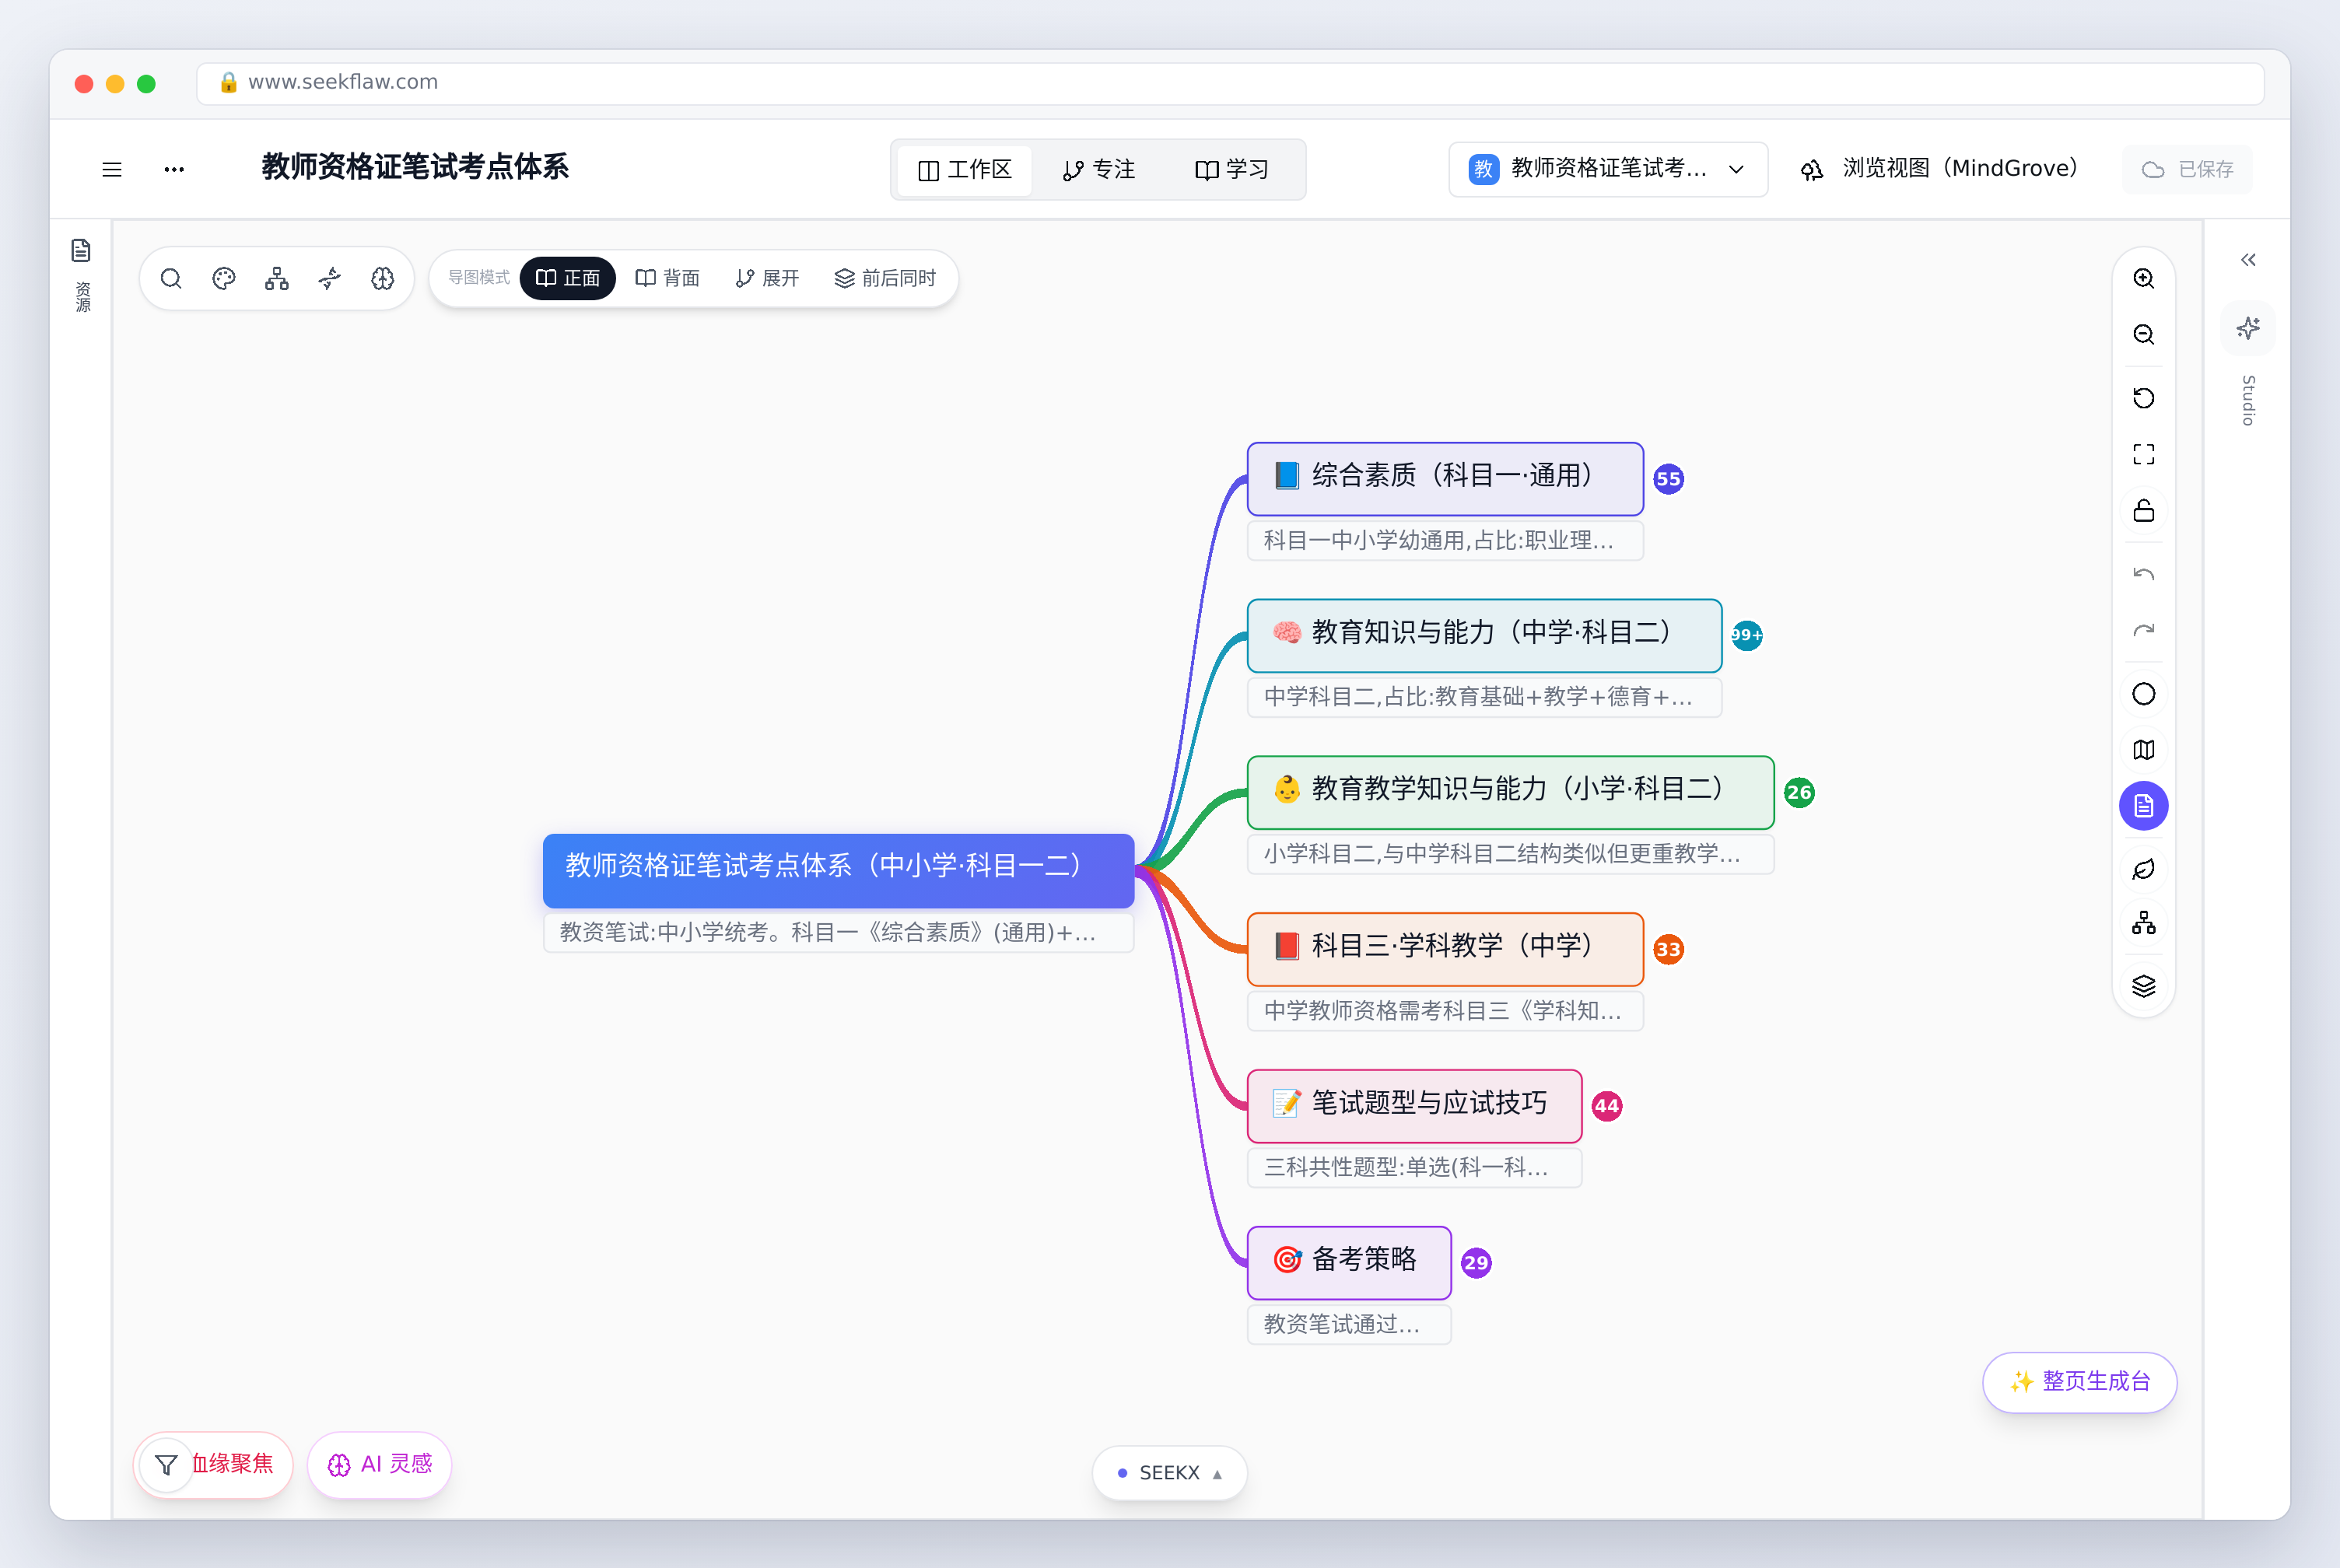The height and width of the screenshot is (1568, 2340).
Task: Open the layers stack icon in right toolbar
Action: [x=2143, y=986]
